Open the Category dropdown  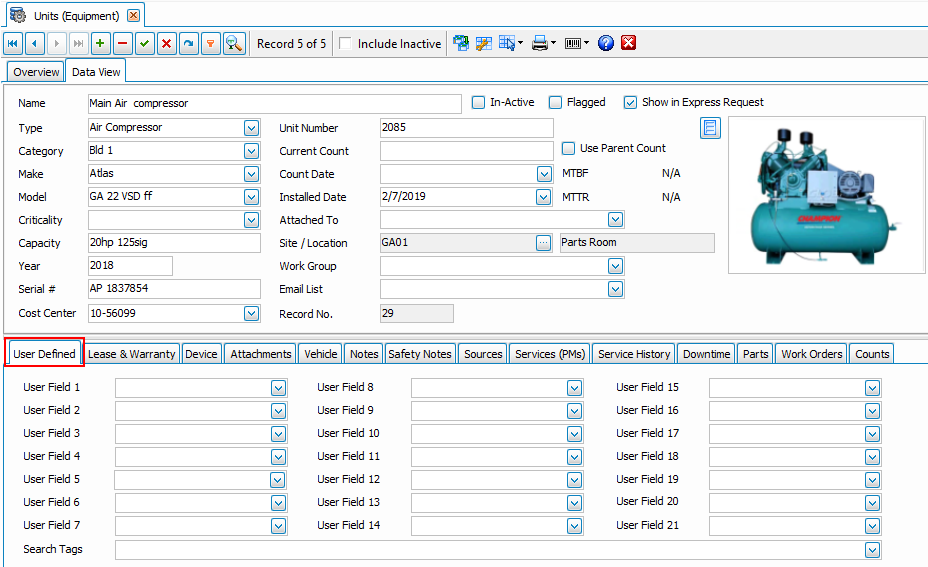pos(252,151)
